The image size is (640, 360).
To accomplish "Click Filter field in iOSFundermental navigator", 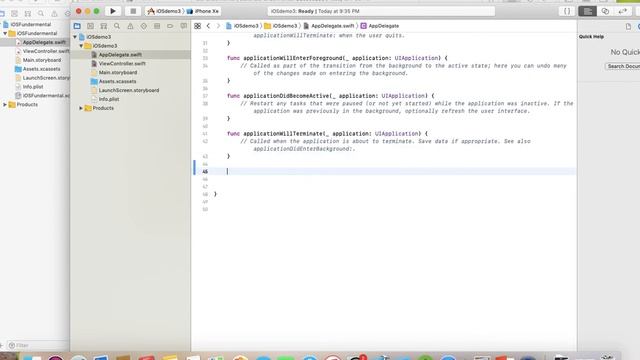I will 38,345.
